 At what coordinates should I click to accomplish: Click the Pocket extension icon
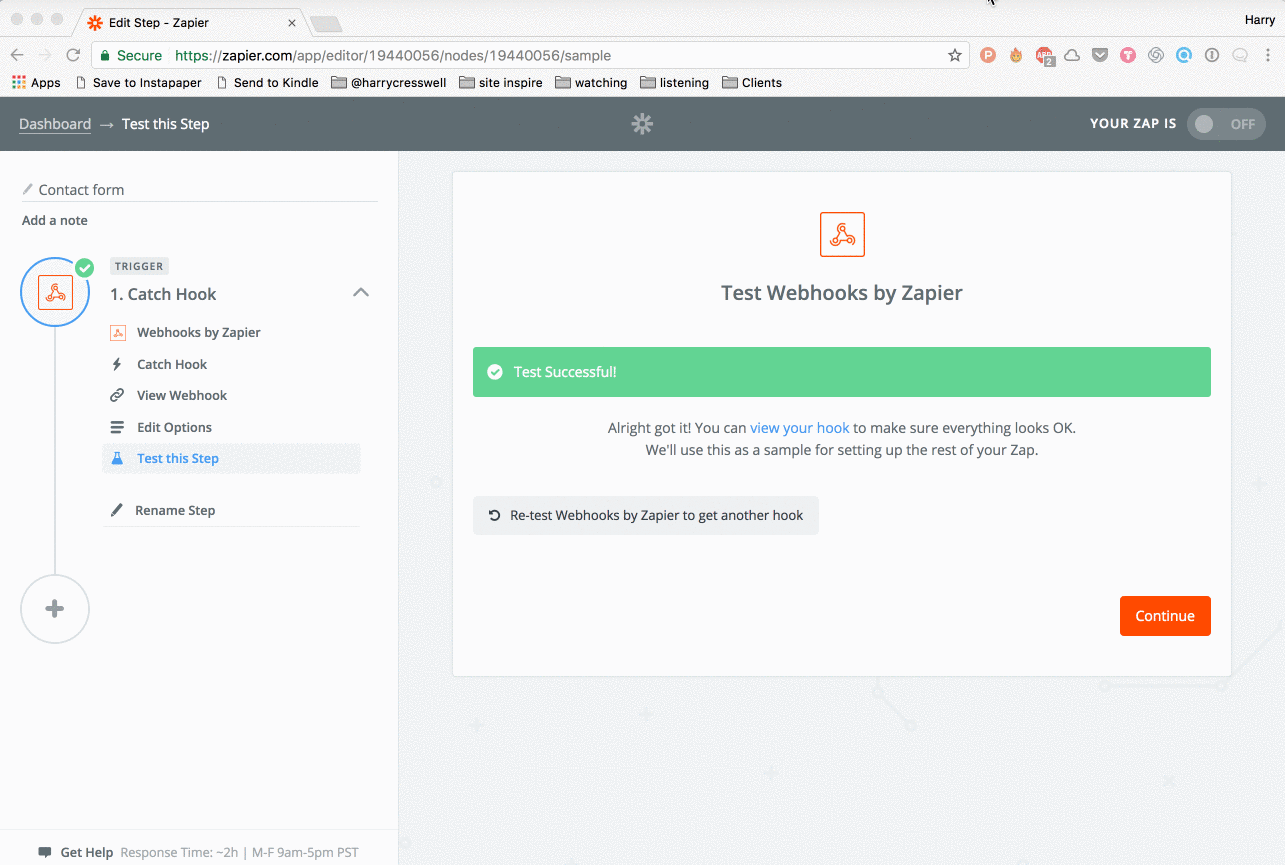pyautogui.click(x=1100, y=55)
